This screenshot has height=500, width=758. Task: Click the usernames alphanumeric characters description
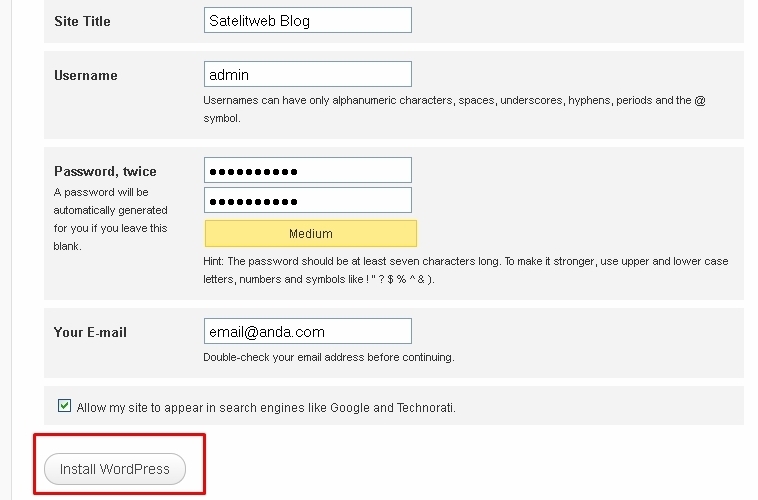tap(454, 109)
